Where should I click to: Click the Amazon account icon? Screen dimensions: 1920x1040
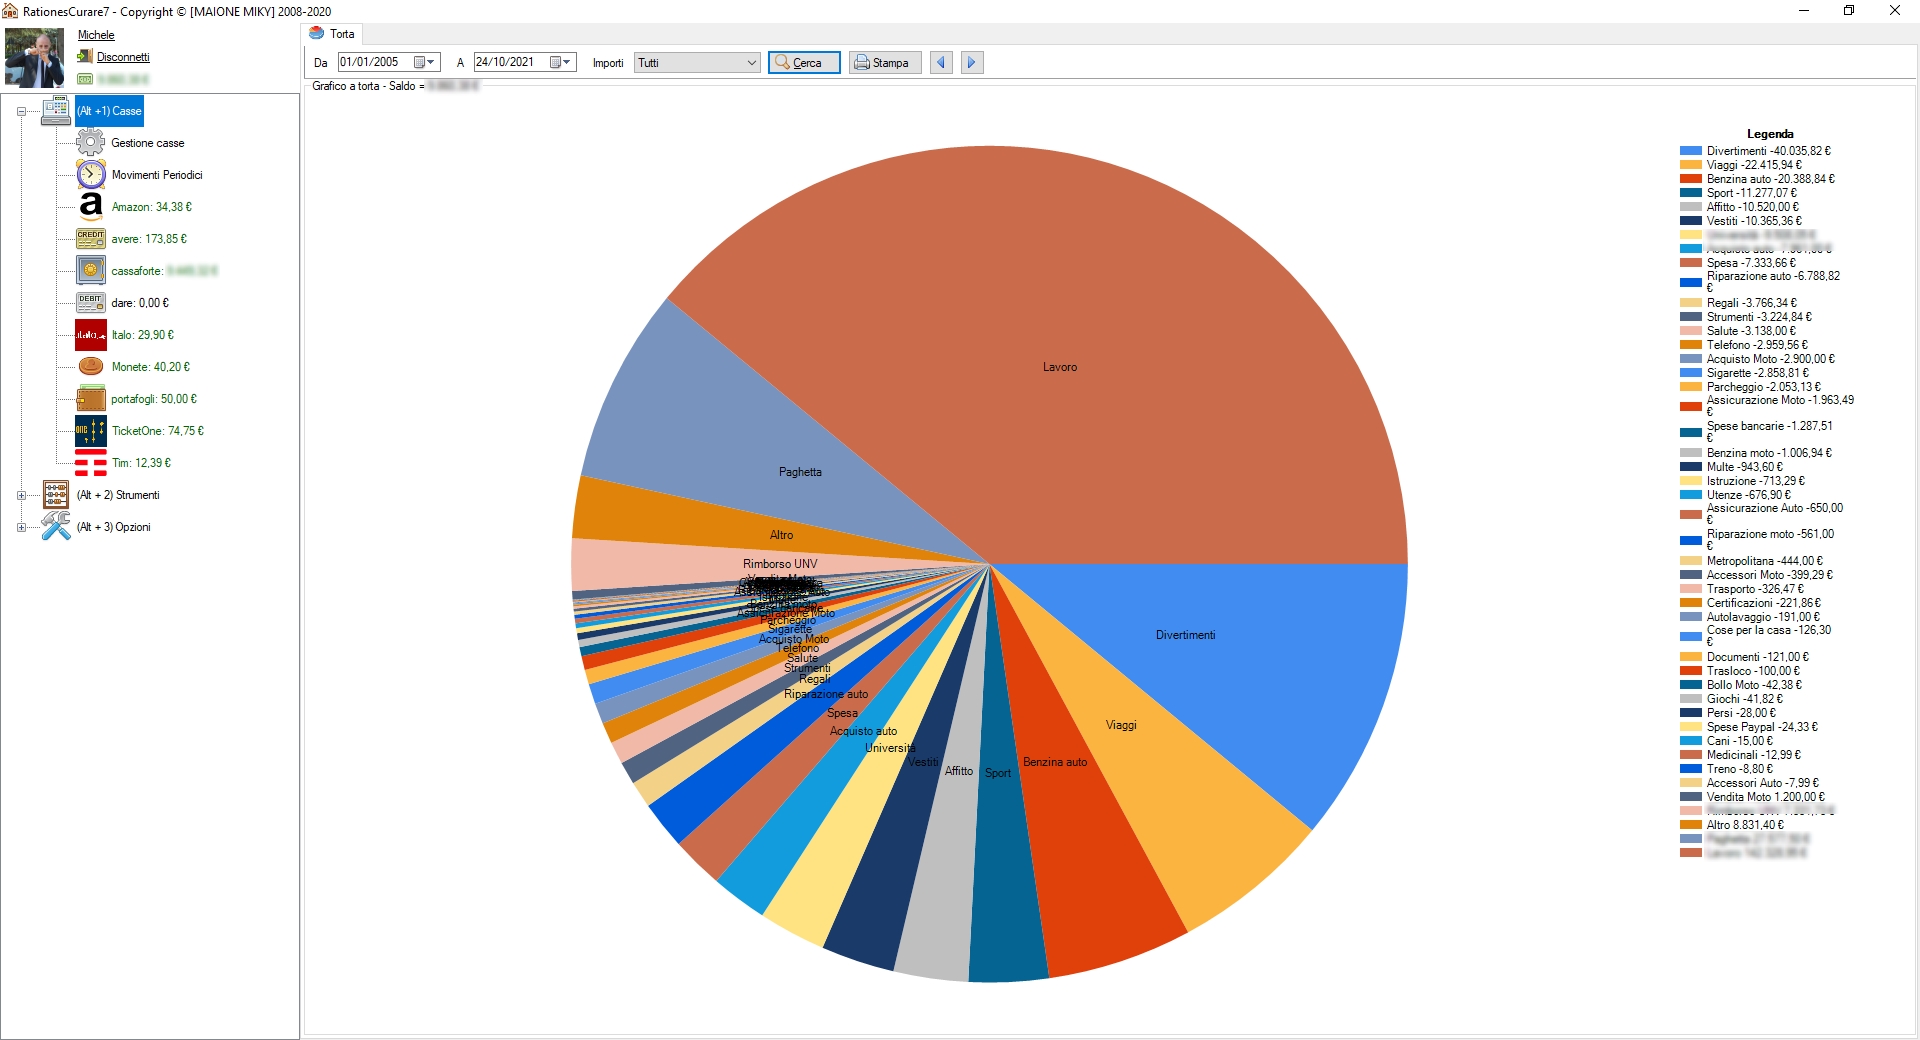[90, 206]
